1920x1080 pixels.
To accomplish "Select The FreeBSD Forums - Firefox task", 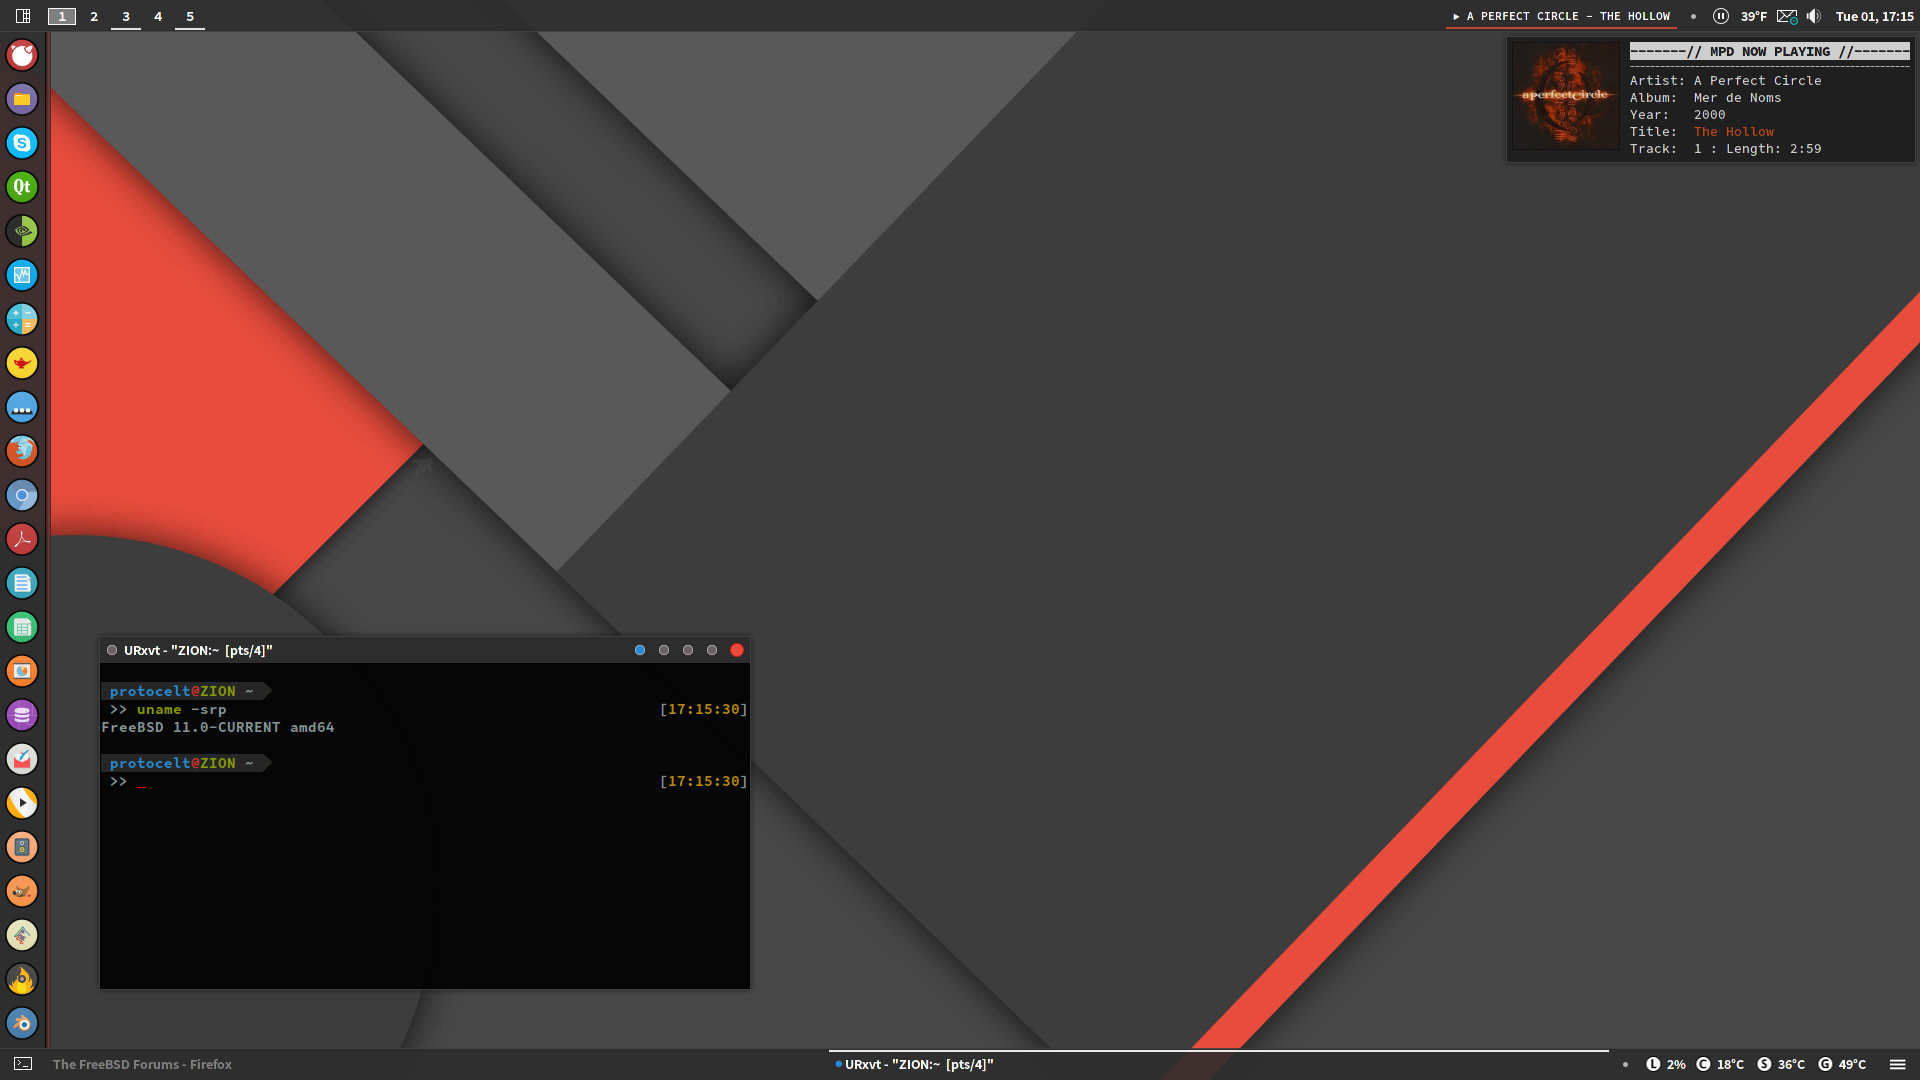I will tap(142, 1064).
